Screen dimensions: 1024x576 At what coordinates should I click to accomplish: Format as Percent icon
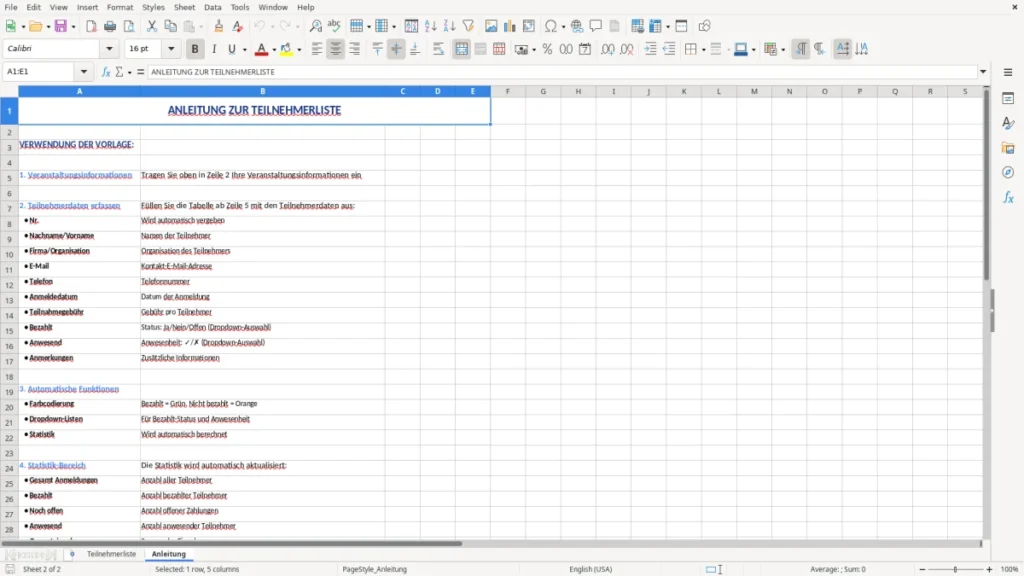(x=547, y=49)
